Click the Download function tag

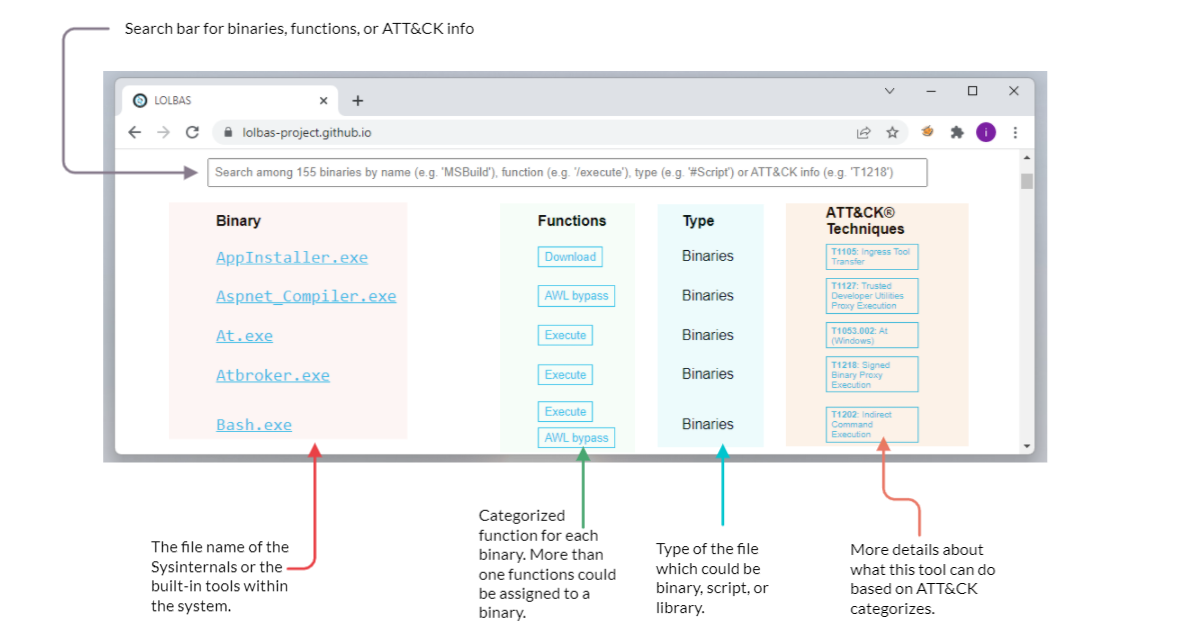[570, 257]
